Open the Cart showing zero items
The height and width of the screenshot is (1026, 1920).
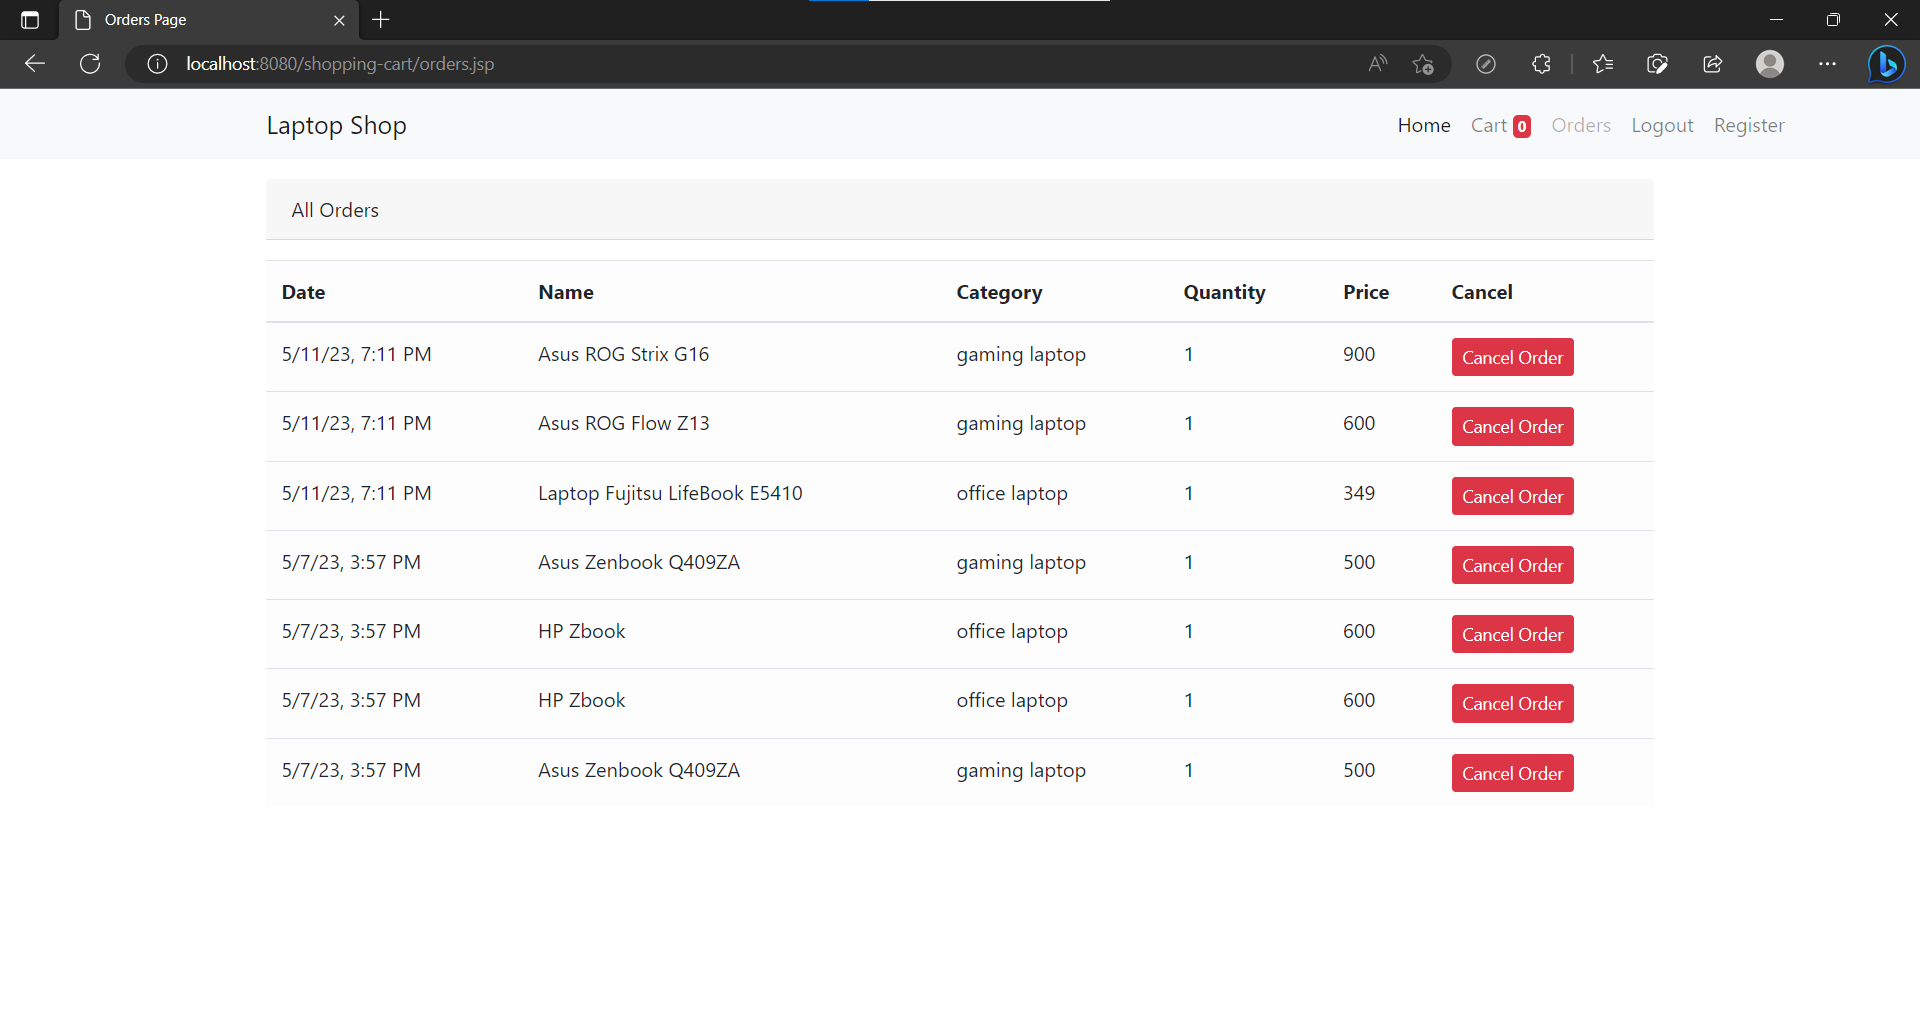coord(1499,125)
